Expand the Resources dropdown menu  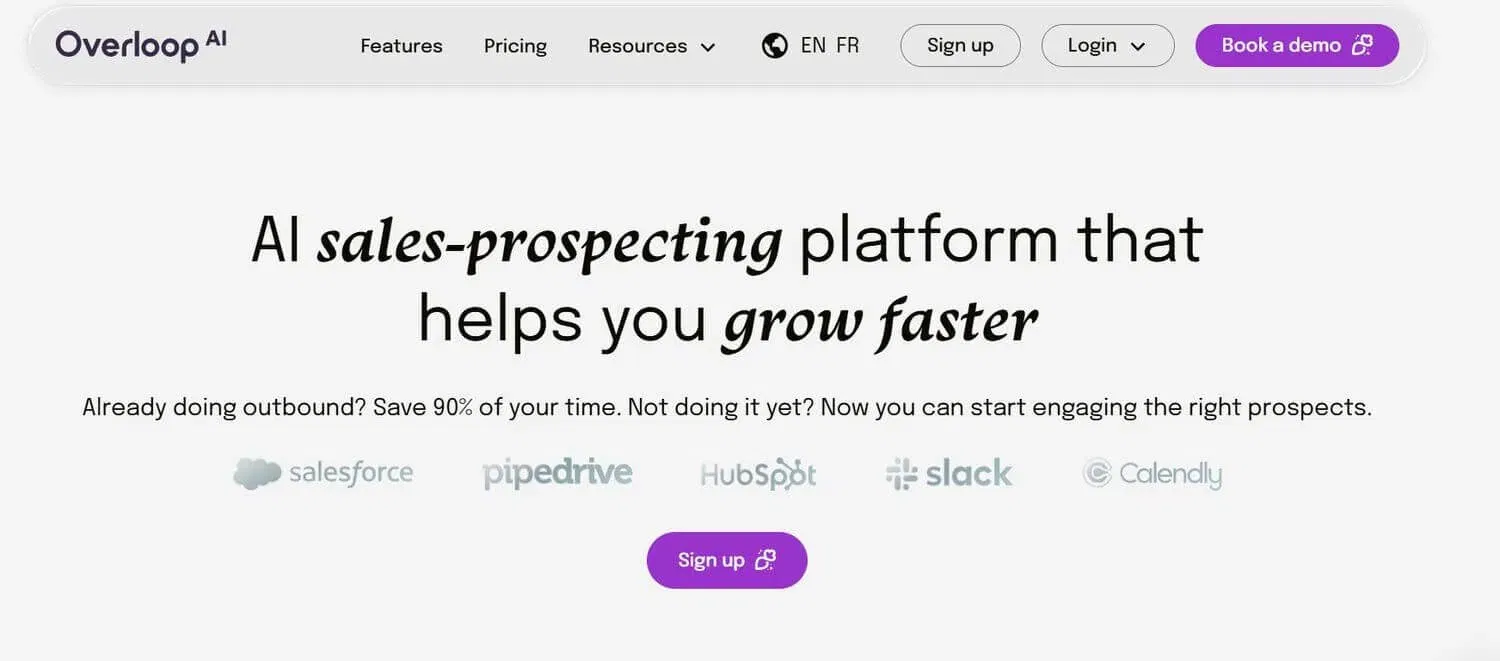coord(651,46)
